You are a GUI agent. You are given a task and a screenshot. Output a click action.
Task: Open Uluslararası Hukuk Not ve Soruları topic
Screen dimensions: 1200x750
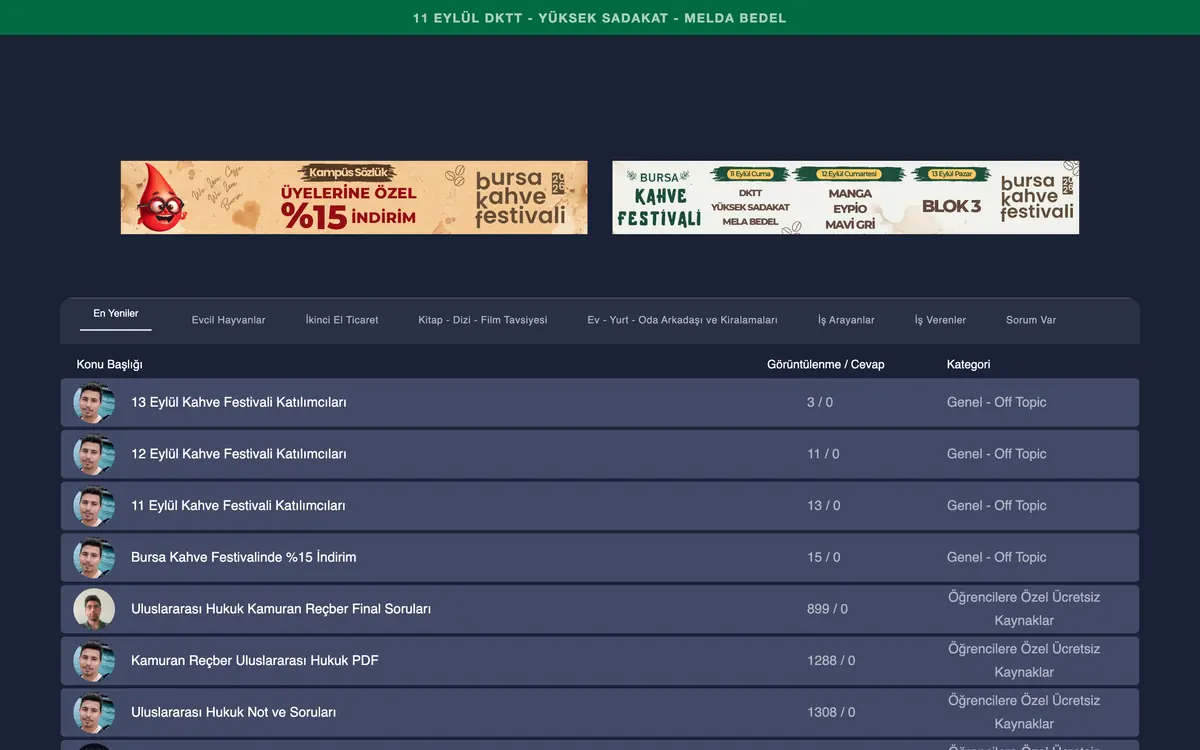[234, 712]
